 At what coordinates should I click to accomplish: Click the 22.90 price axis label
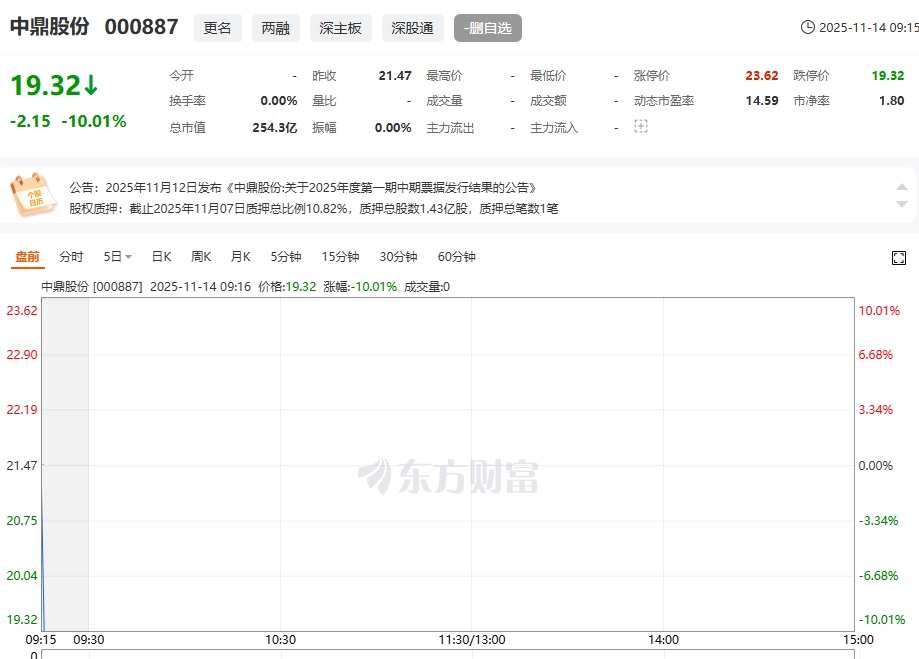click(22, 355)
